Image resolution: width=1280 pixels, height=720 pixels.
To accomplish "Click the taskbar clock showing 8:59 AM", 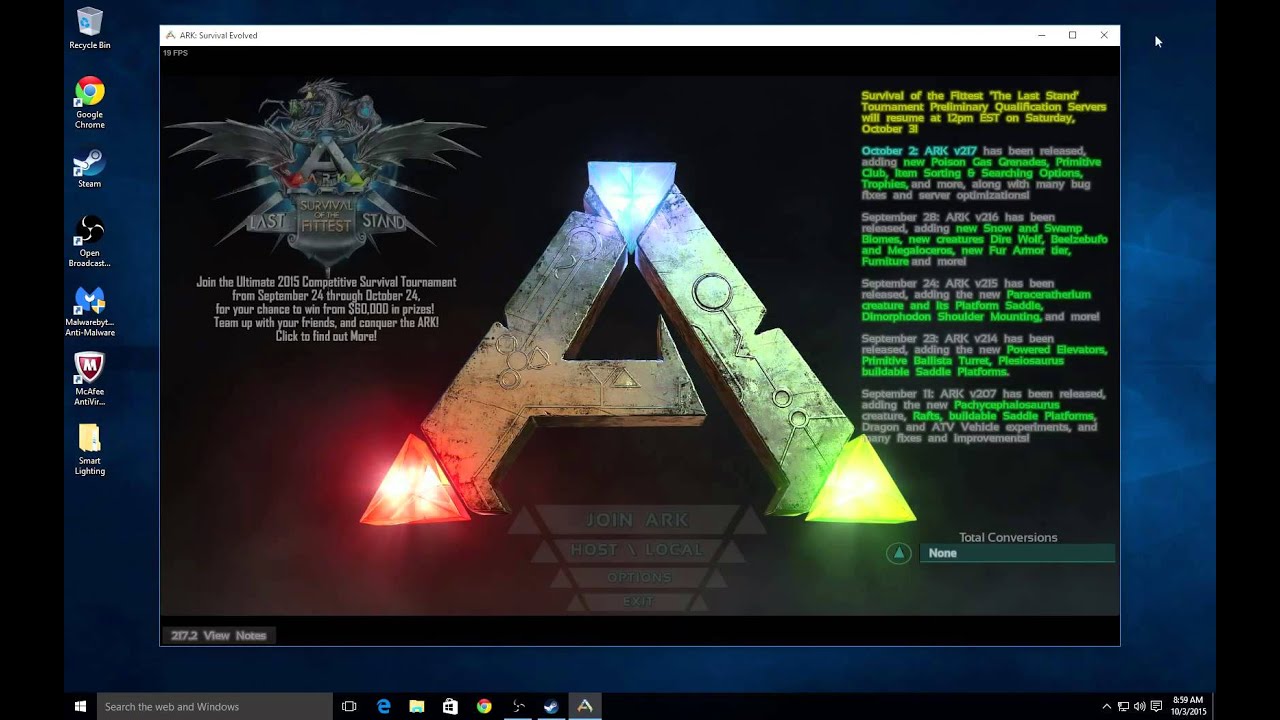I will 1188,706.
